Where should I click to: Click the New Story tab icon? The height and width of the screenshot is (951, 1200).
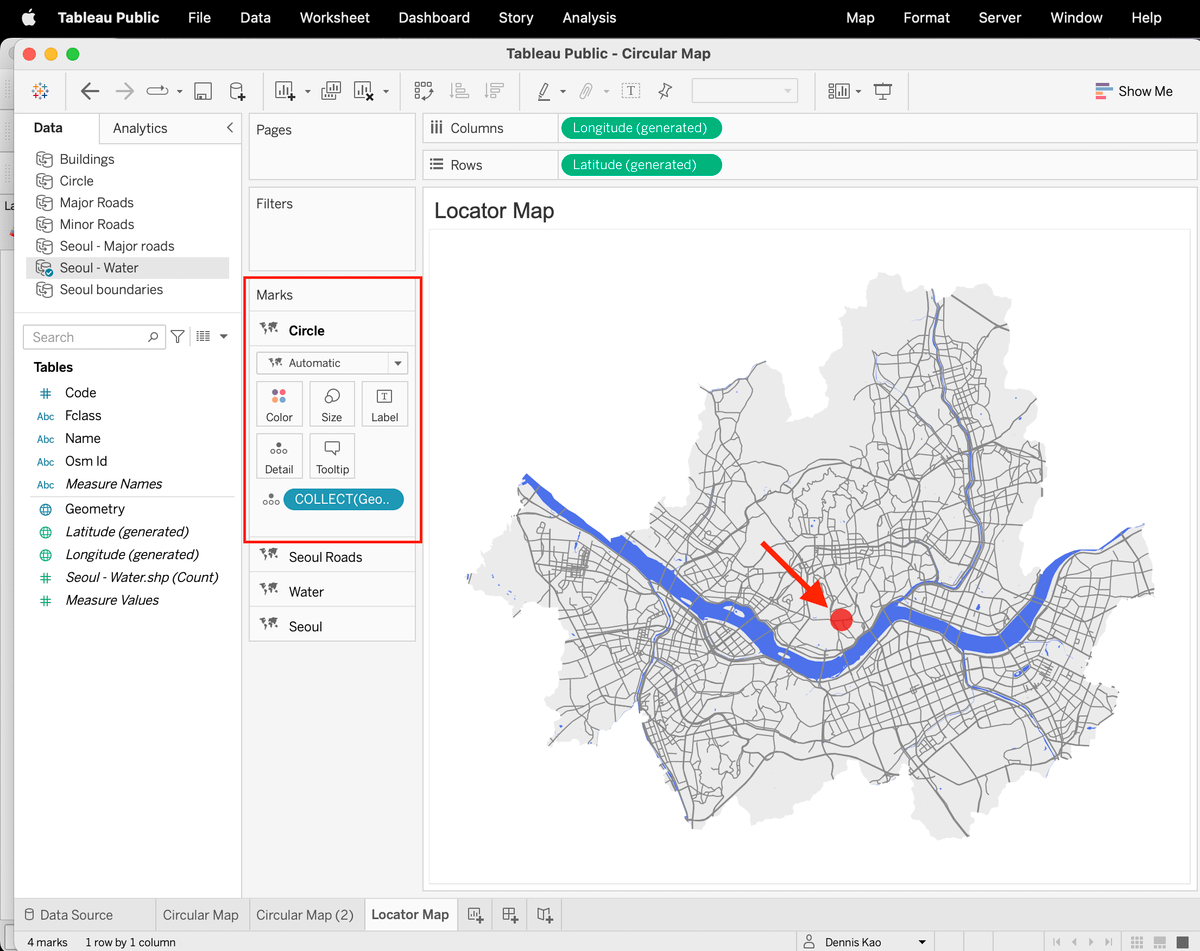(545, 914)
